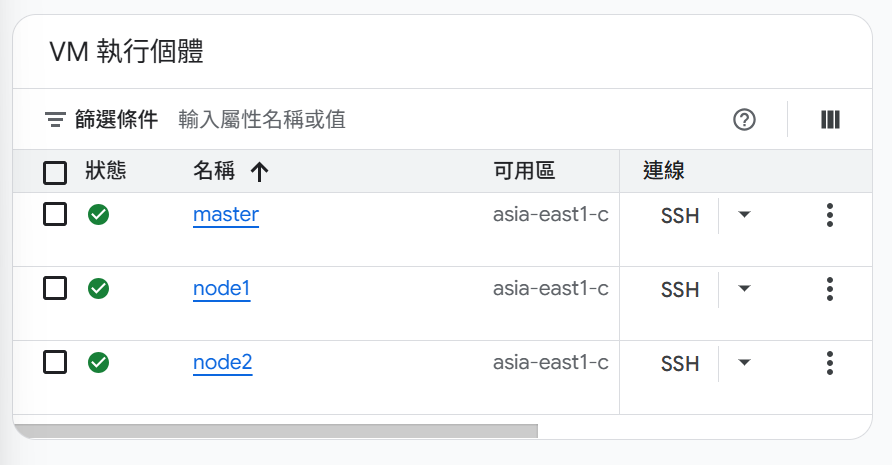This screenshot has width=892, height=465.
Task: Tick the checkbox for node2 instance
Action: [55, 363]
